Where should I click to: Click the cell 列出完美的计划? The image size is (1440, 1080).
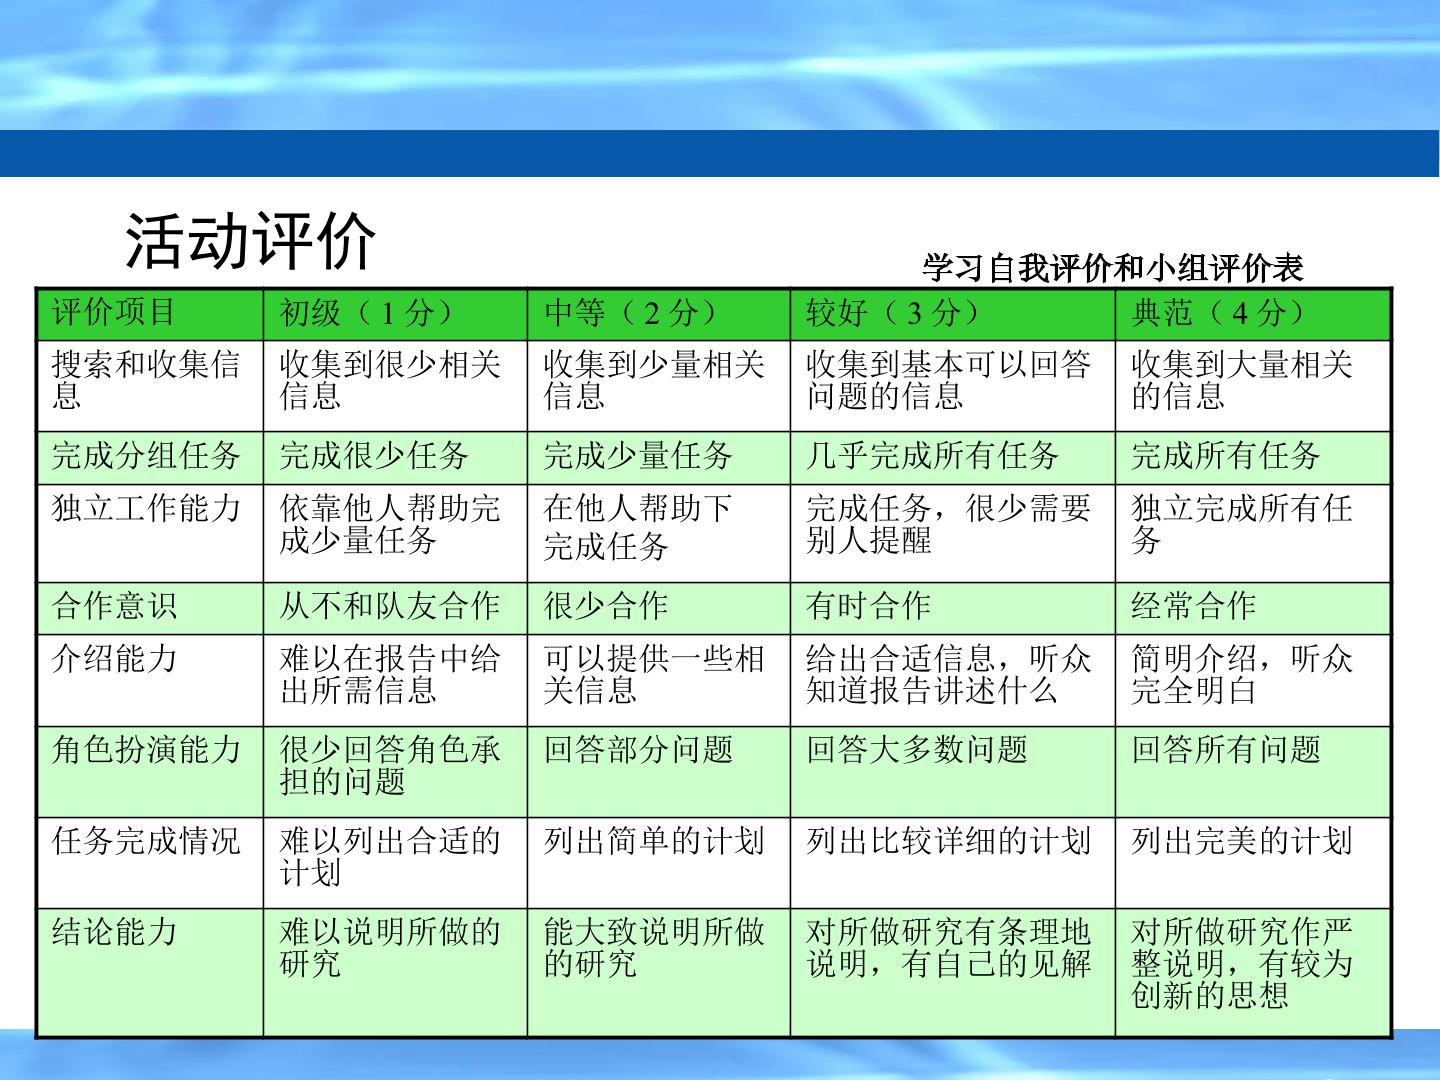pos(1253,862)
